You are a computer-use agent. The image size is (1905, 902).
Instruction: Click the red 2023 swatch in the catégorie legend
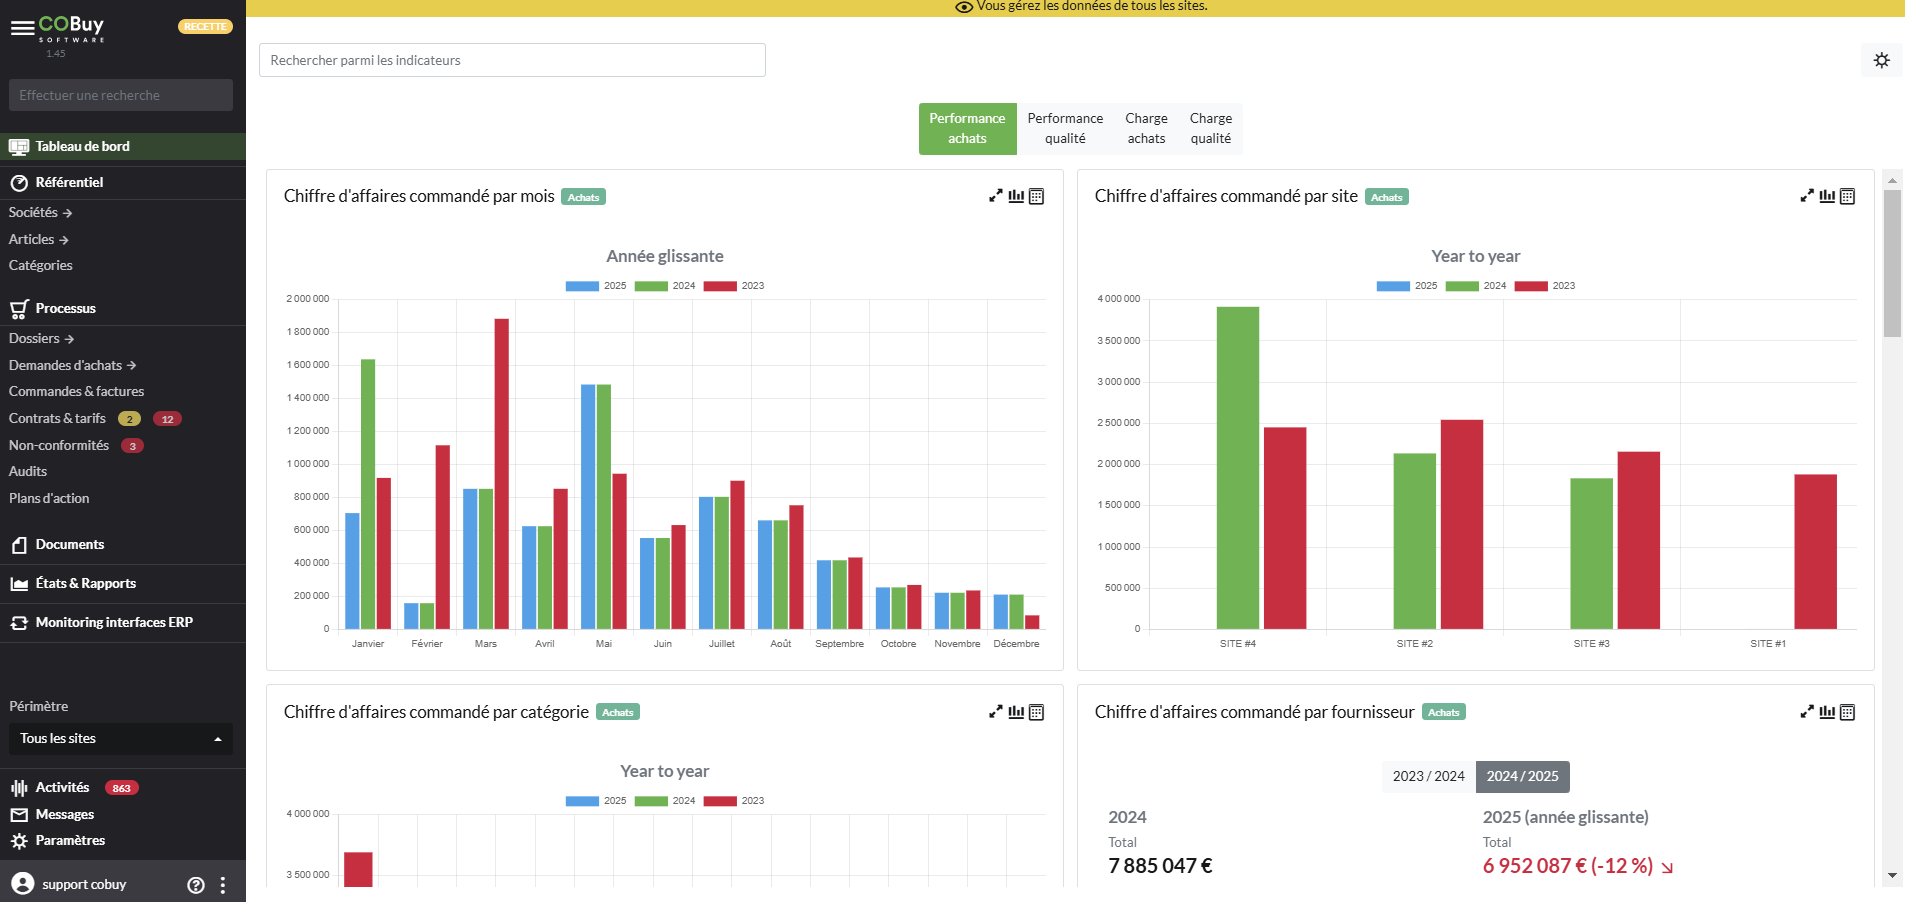click(x=720, y=801)
